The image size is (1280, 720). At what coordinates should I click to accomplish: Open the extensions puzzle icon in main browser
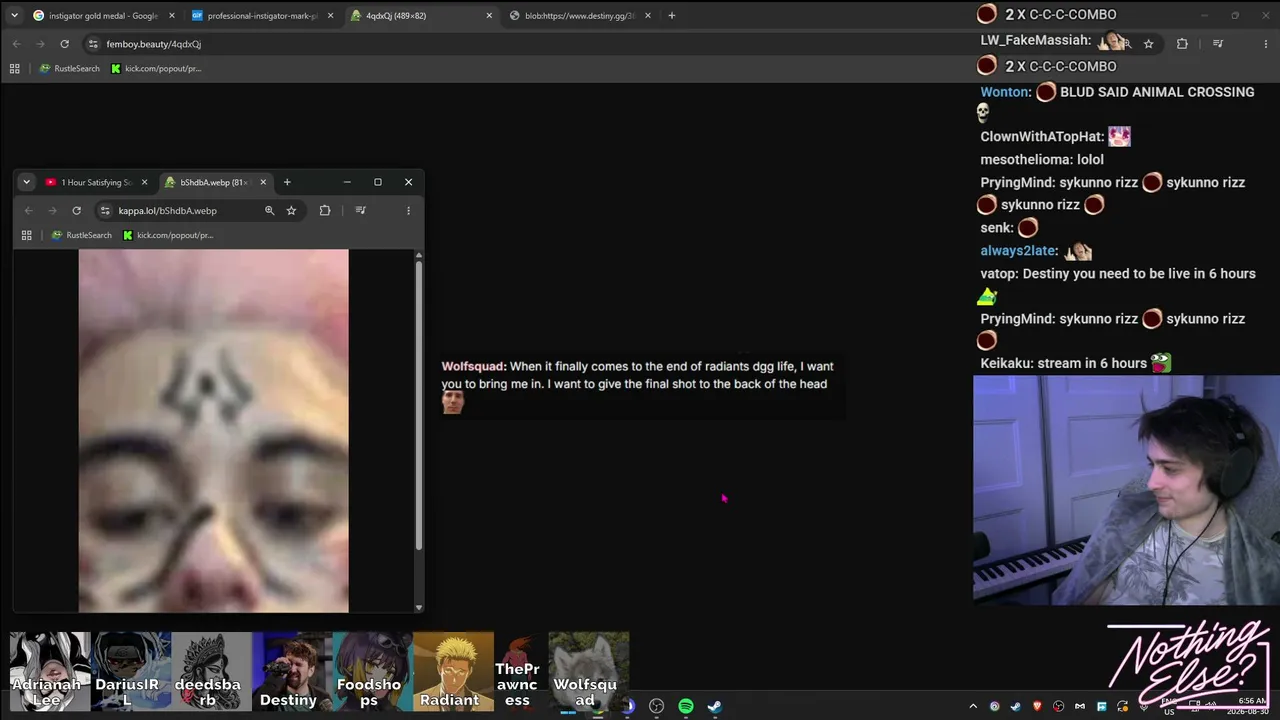[x=1182, y=44]
